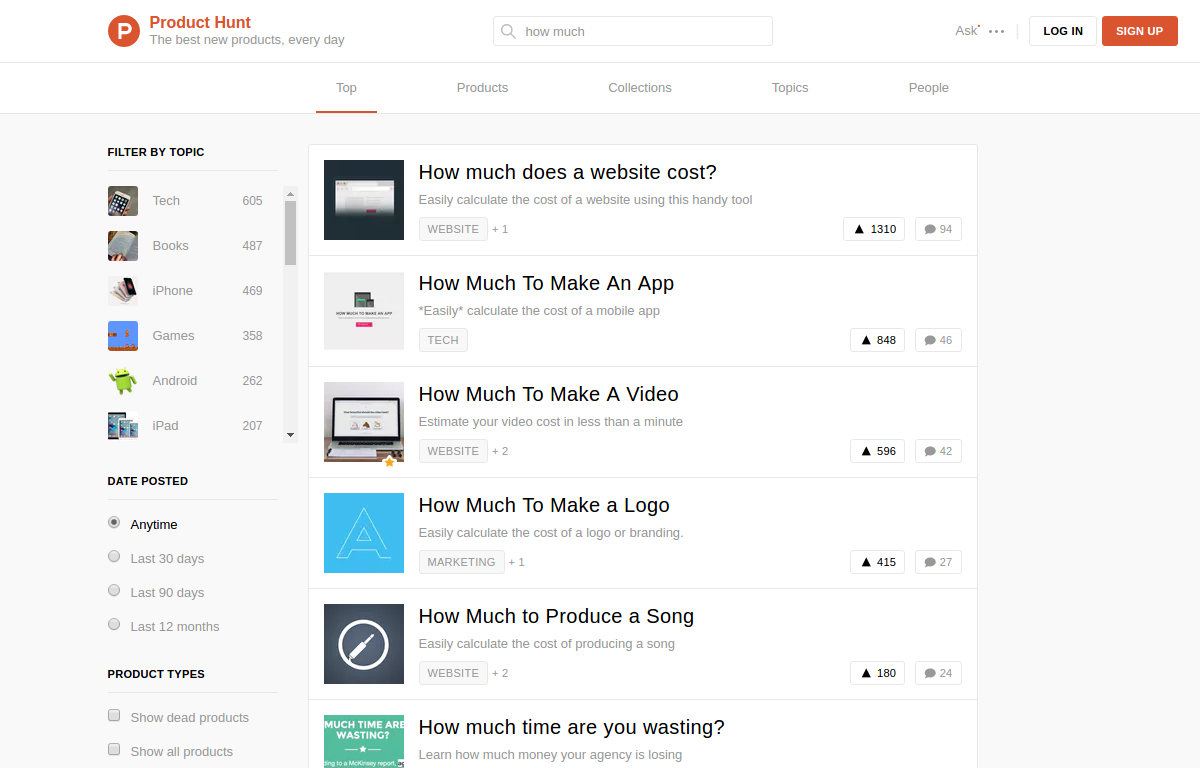Enable Show dead products checkbox
Image resolution: width=1200 pixels, height=768 pixels.
click(x=114, y=716)
